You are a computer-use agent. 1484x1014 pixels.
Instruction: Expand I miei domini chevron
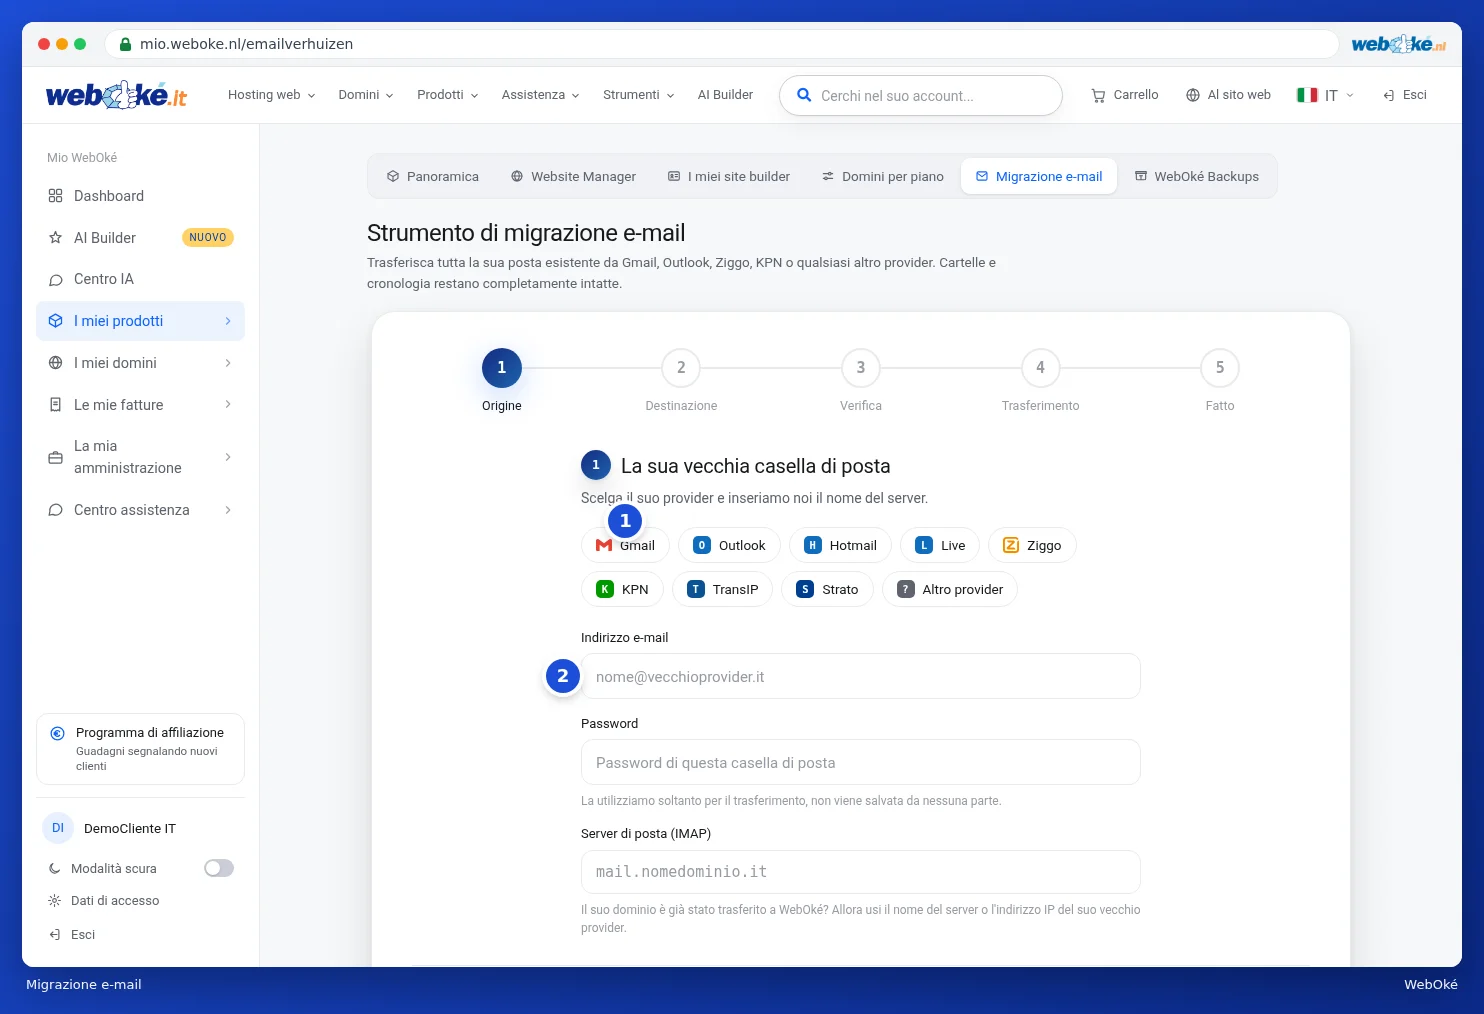pos(228,363)
